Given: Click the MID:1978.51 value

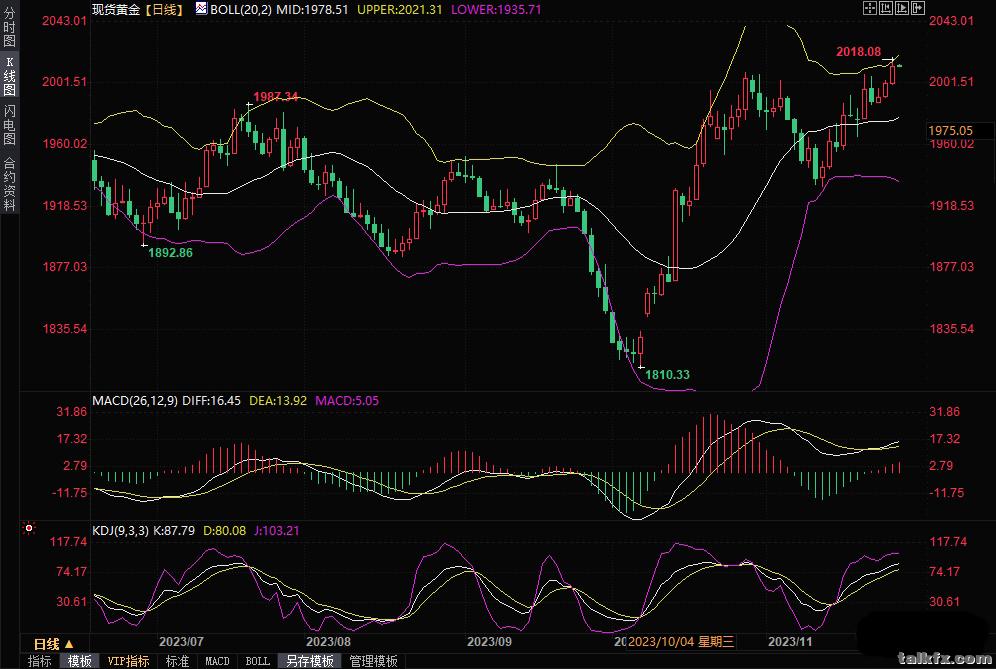Looking at the screenshot, I should (312, 10).
